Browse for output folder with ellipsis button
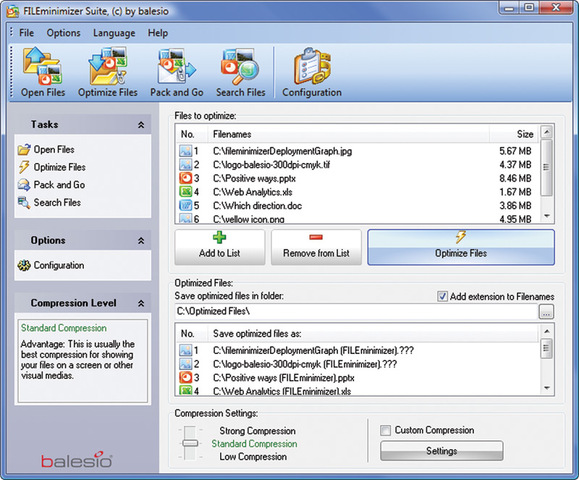 click(x=546, y=312)
